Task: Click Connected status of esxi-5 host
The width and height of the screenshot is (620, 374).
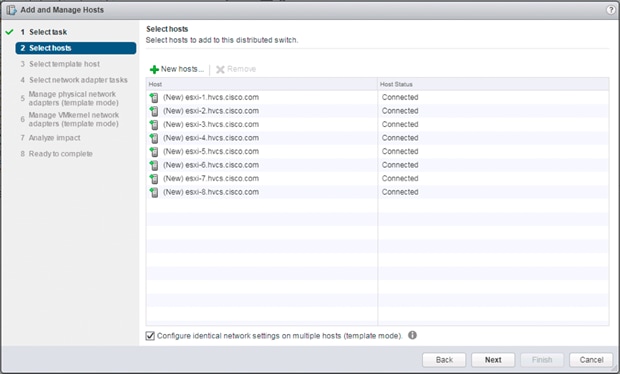Action: [400, 151]
